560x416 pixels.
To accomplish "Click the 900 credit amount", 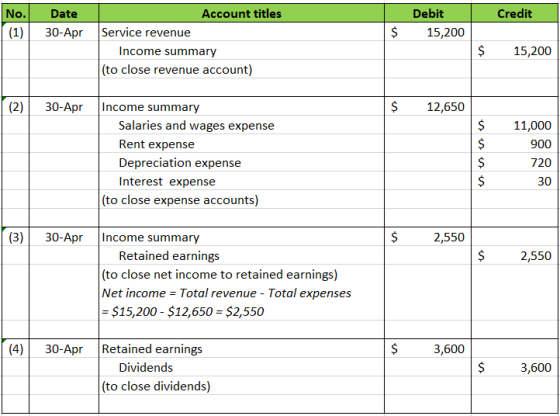I will tap(515, 144).
